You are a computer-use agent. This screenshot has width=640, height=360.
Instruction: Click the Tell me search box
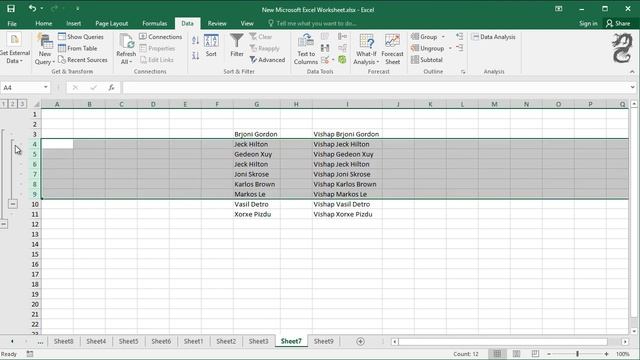313,23
